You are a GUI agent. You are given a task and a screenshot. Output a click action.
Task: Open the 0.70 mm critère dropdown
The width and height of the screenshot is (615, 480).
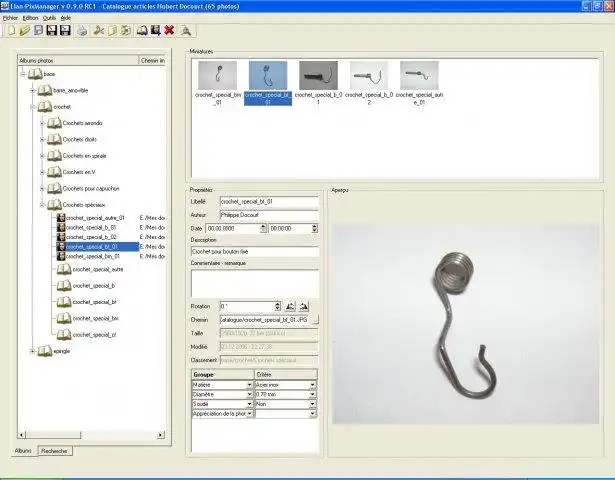(313, 394)
